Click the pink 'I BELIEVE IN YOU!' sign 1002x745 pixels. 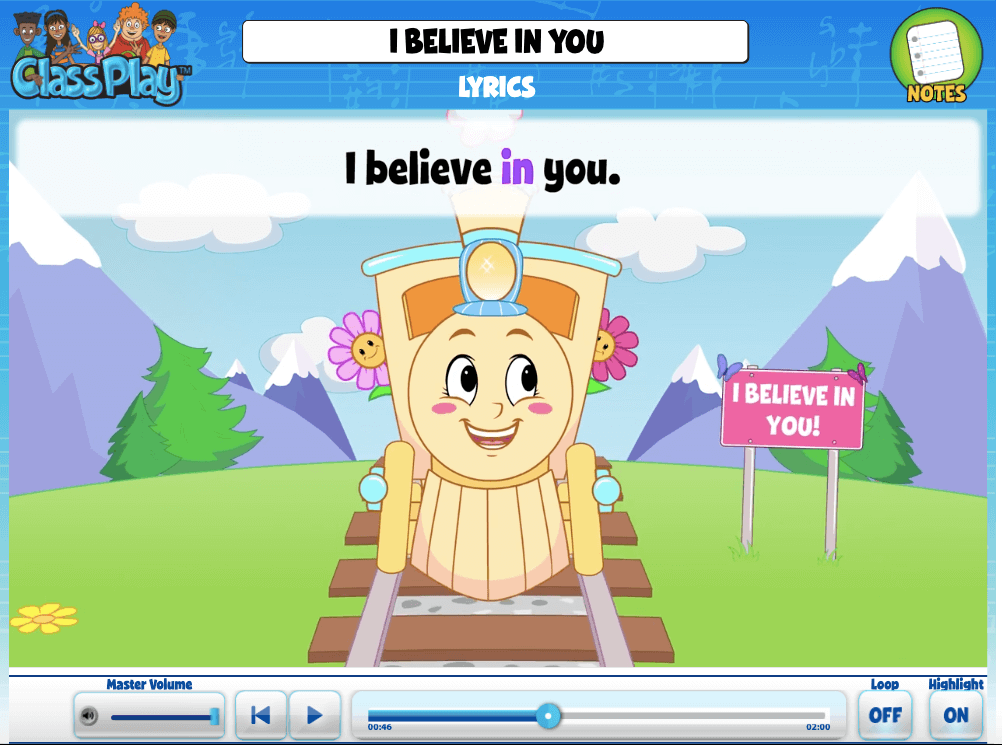792,409
